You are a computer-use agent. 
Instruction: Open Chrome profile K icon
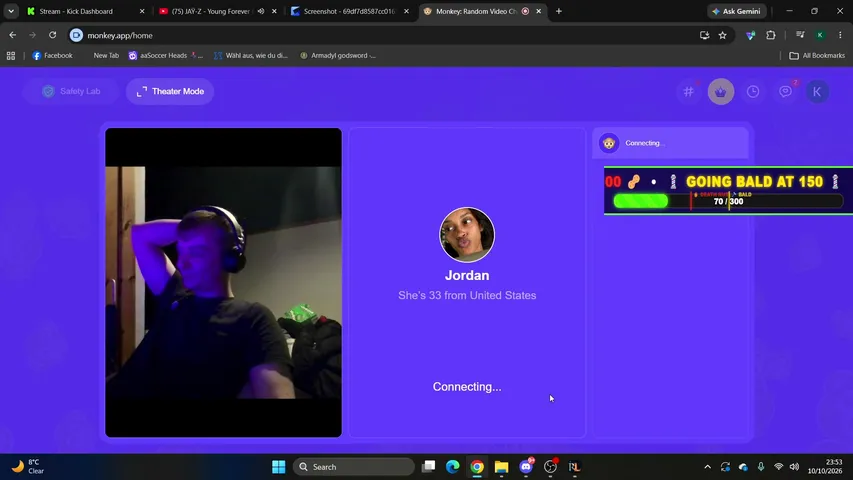tap(820, 35)
